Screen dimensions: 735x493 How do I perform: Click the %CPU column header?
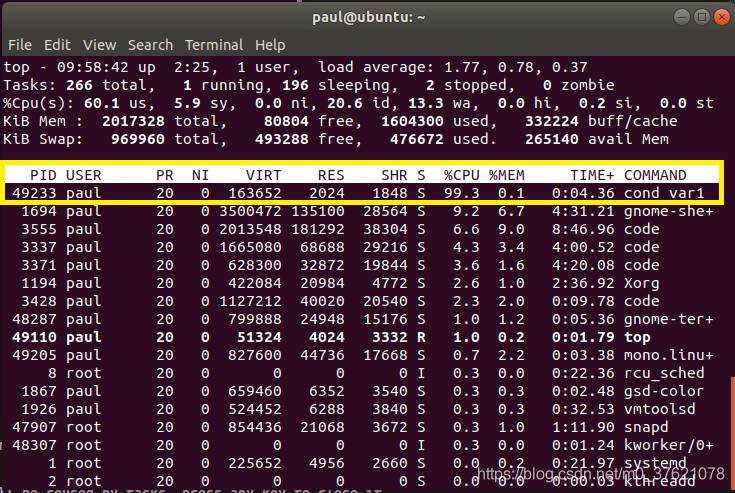(x=462, y=175)
